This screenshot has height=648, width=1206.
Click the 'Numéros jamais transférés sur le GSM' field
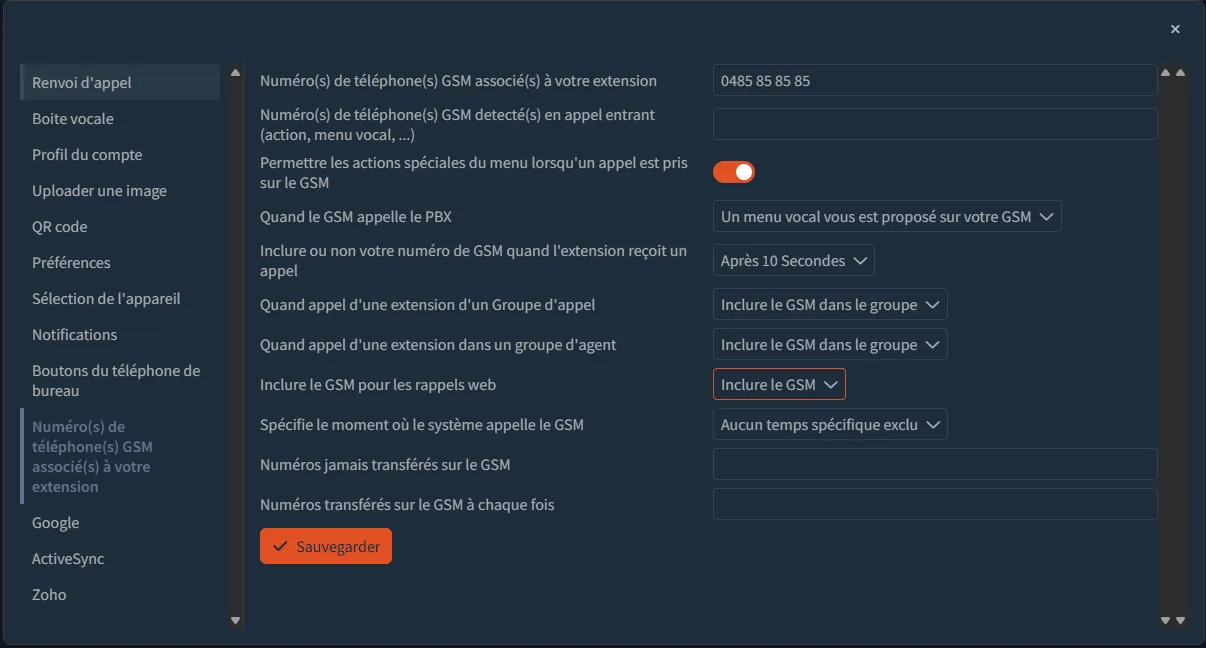[935, 464]
